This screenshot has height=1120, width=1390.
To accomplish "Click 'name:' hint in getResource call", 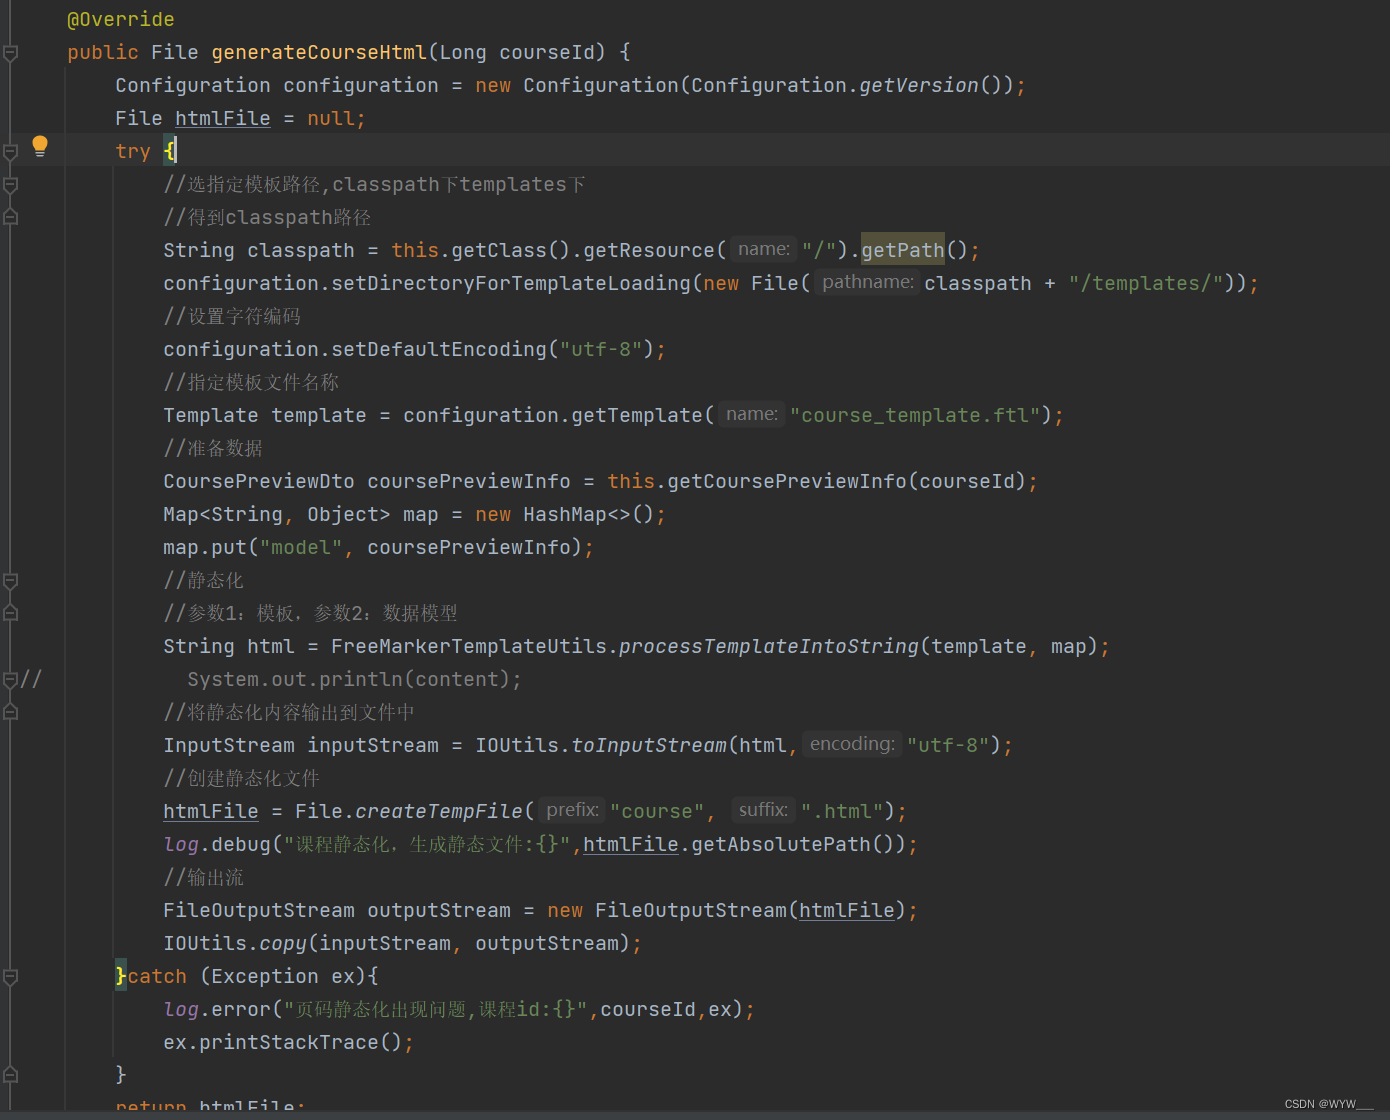I will tap(764, 249).
